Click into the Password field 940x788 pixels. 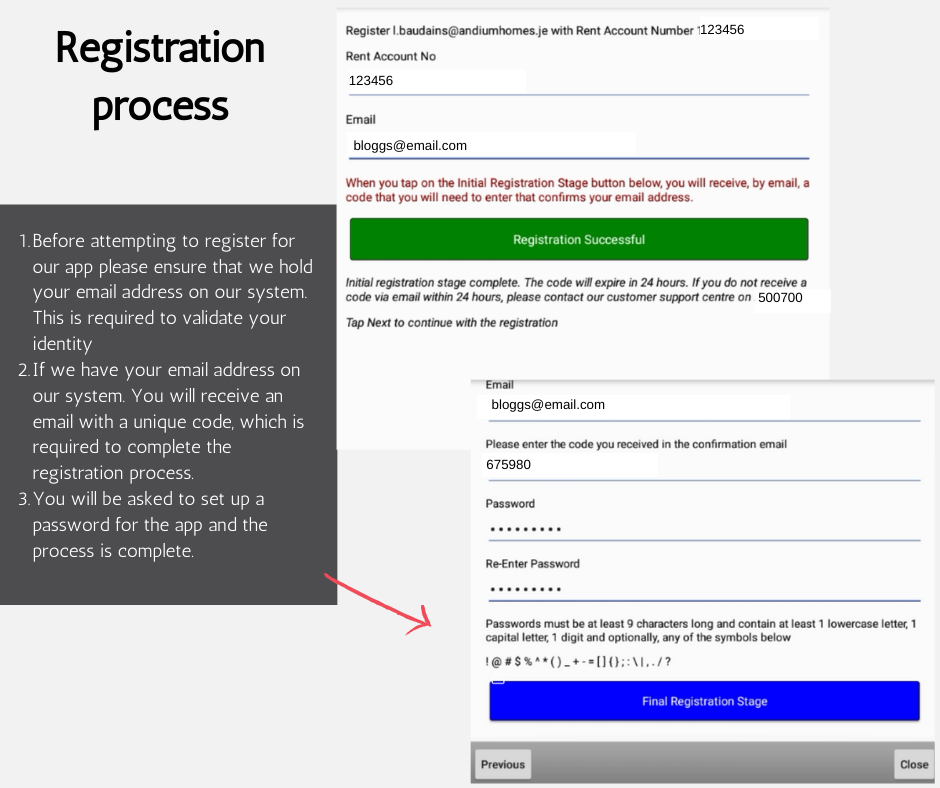pos(703,529)
